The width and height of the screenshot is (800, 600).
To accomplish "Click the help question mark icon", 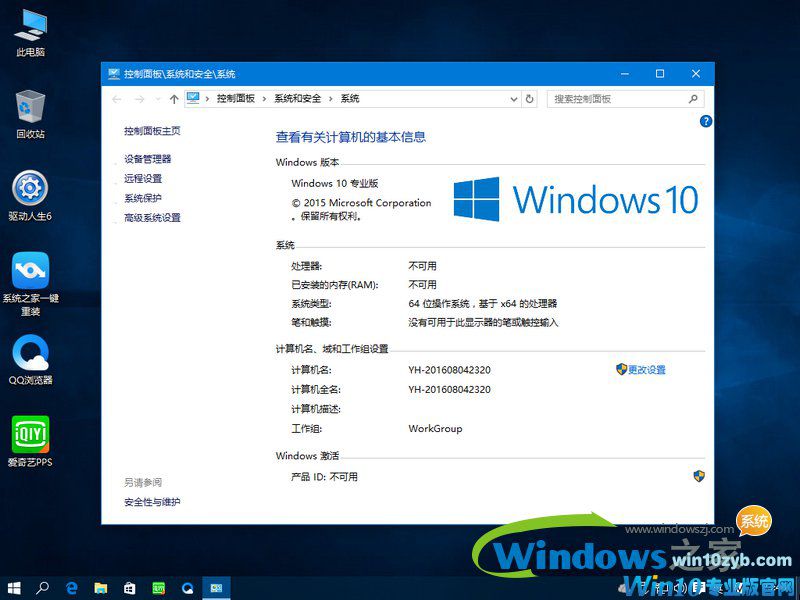I will (706, 121).
